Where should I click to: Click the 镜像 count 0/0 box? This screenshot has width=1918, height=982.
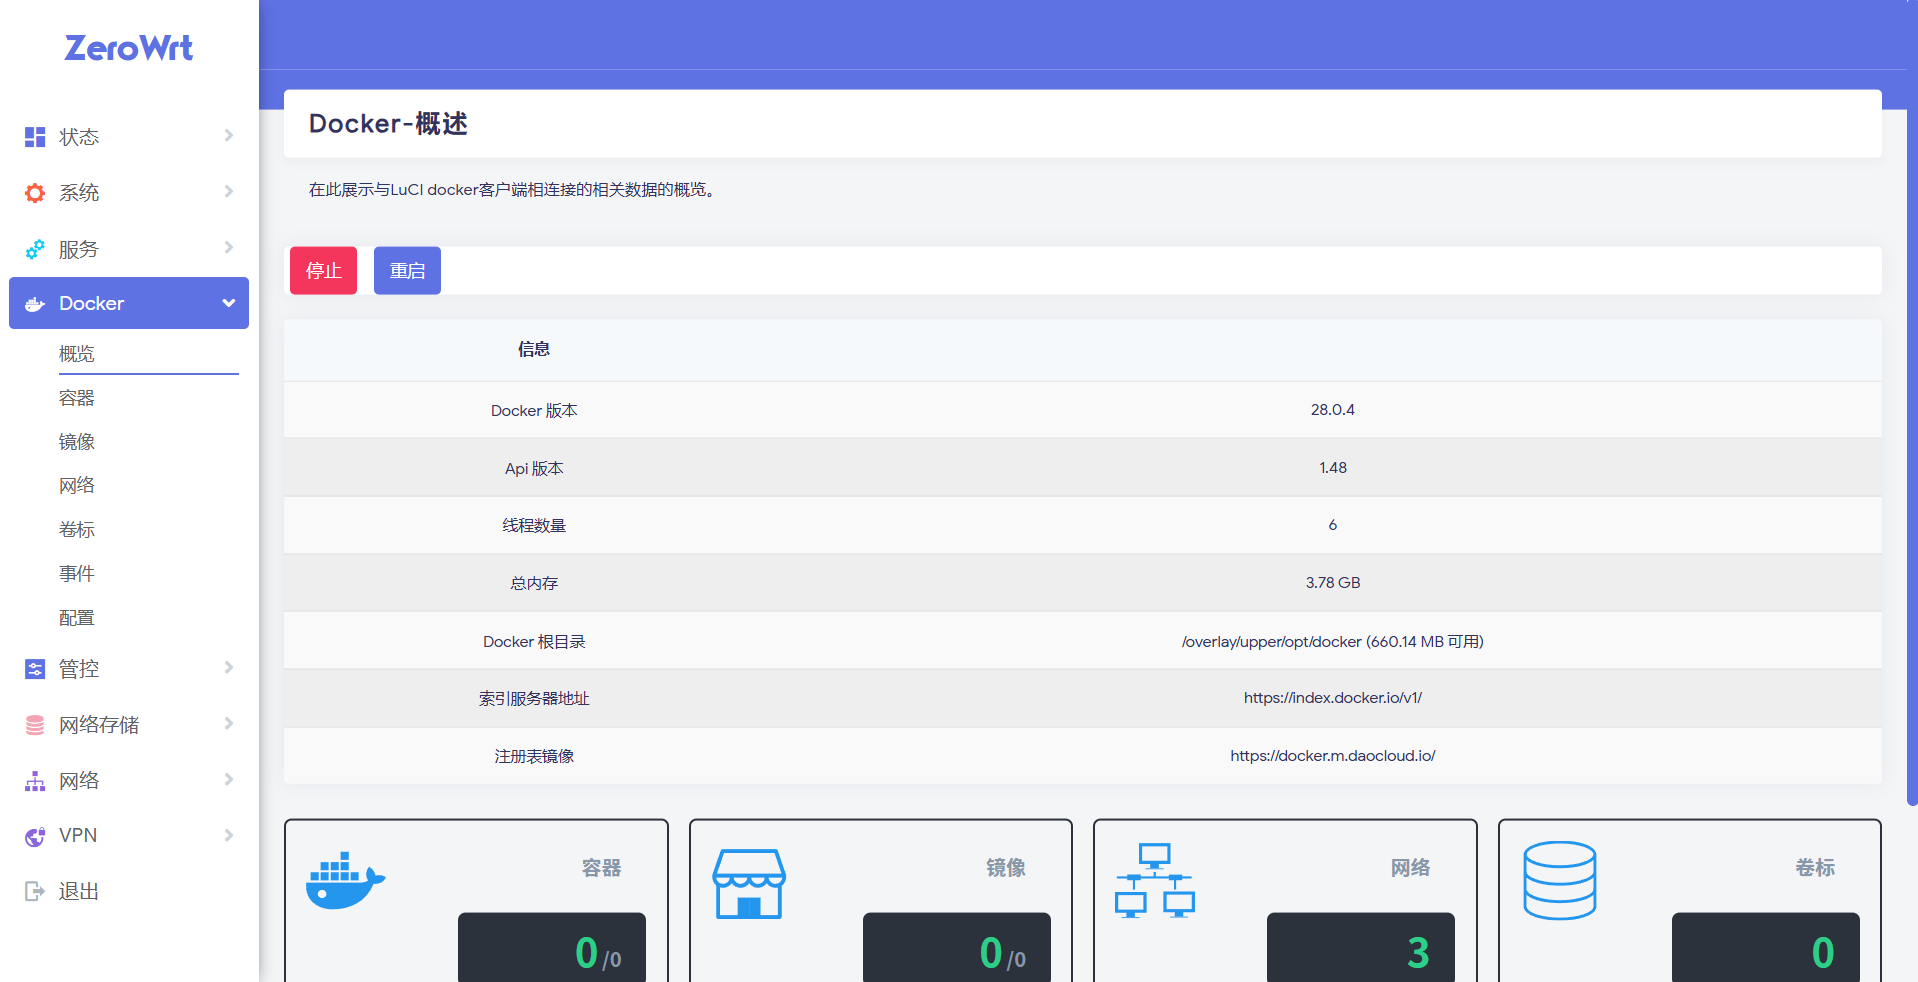pyautogui.click(x=957, y=947)
